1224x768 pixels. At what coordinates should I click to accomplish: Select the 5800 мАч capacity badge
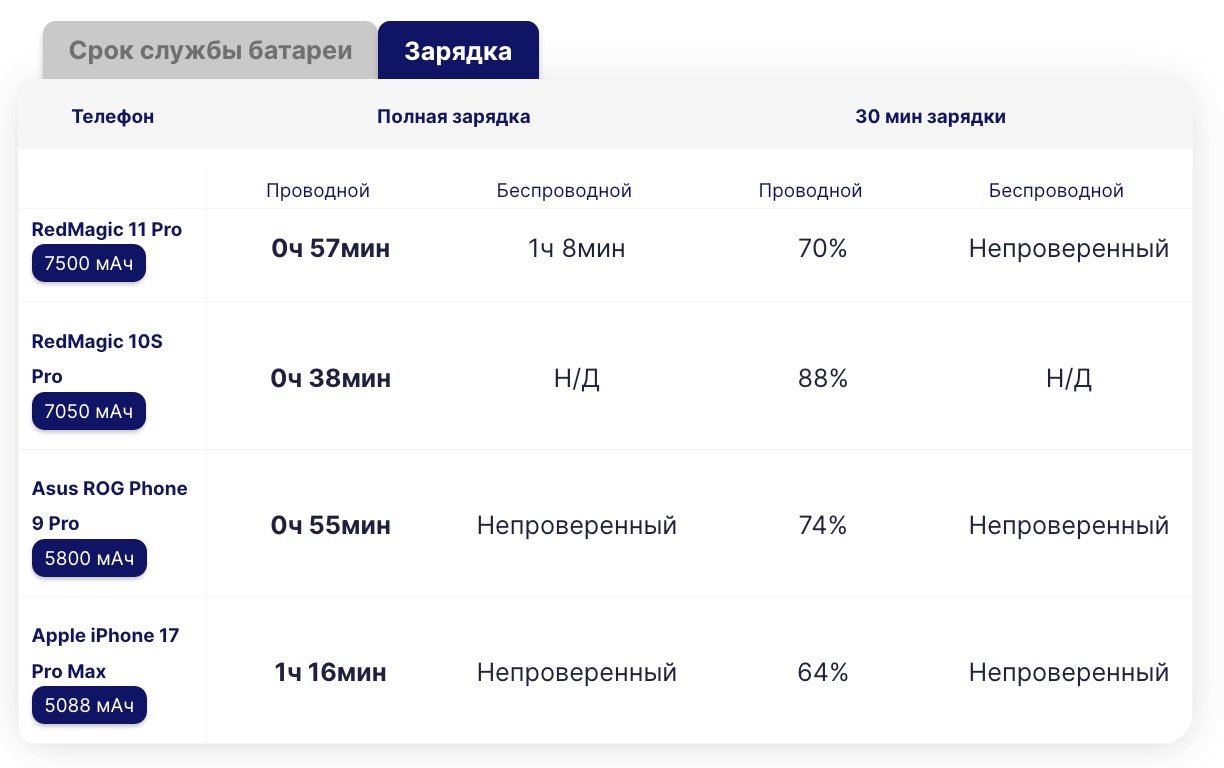(x=89, y=559)
